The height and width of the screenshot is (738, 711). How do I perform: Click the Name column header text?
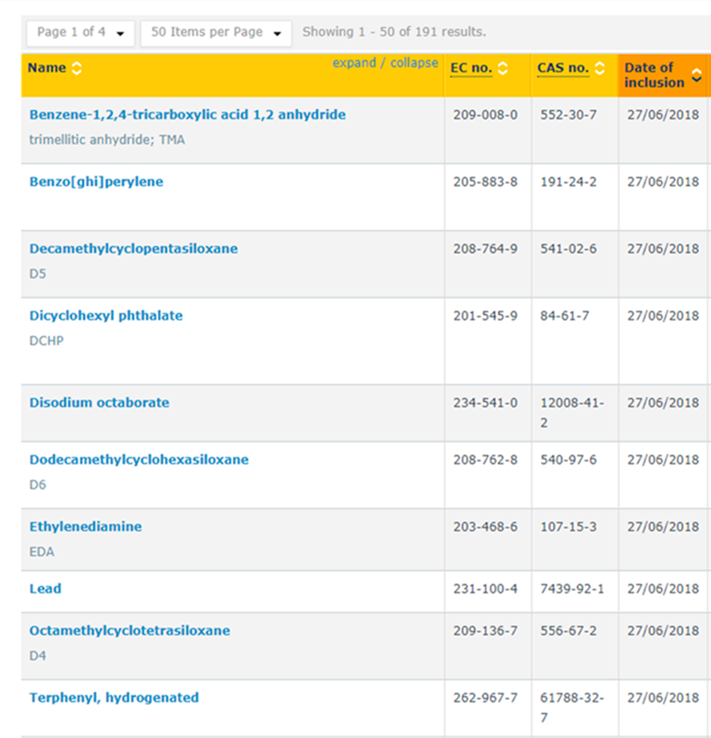47,69
